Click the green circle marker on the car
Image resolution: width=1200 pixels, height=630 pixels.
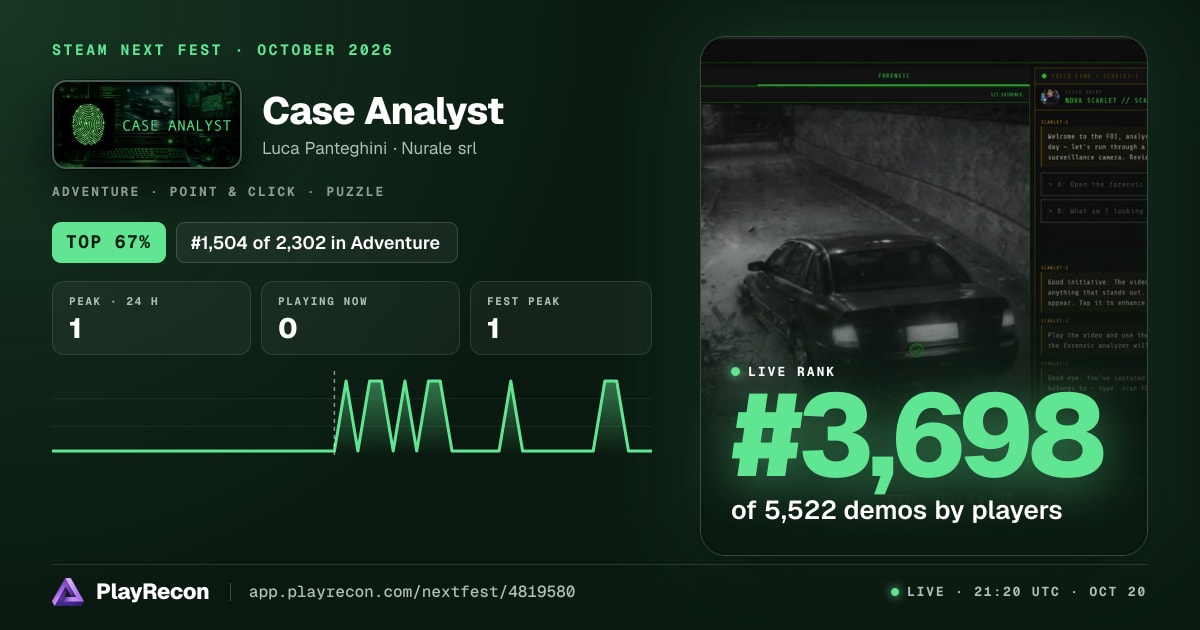coord(916,350)
